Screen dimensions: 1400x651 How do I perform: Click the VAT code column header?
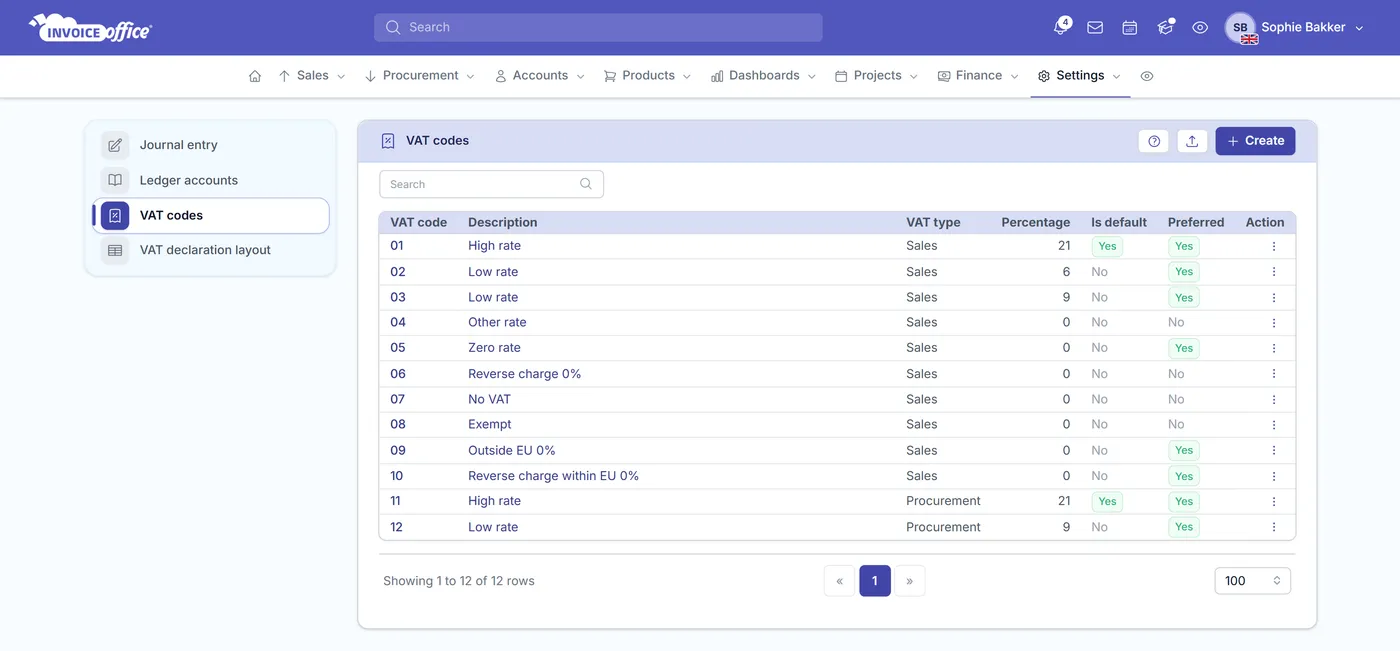click(x=418, y=222)
